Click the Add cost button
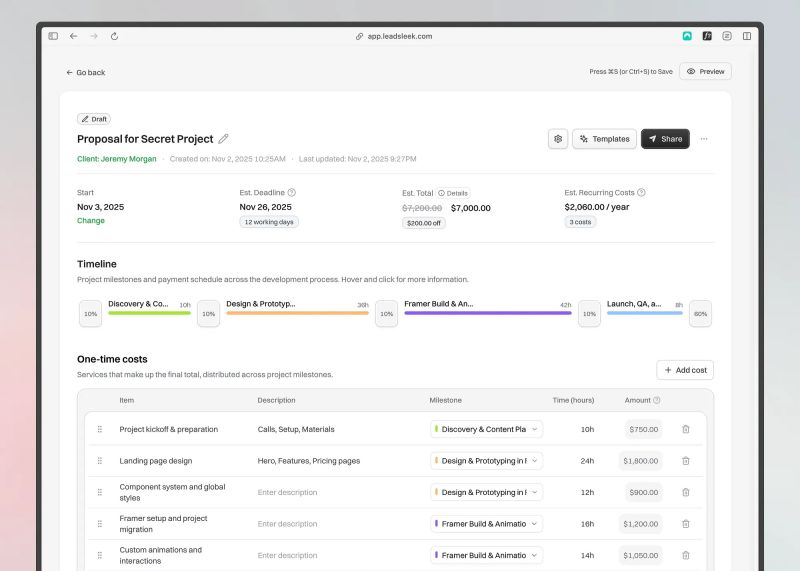Image resolution: width=800 pixels, height=571 pixels. point(684,370)
